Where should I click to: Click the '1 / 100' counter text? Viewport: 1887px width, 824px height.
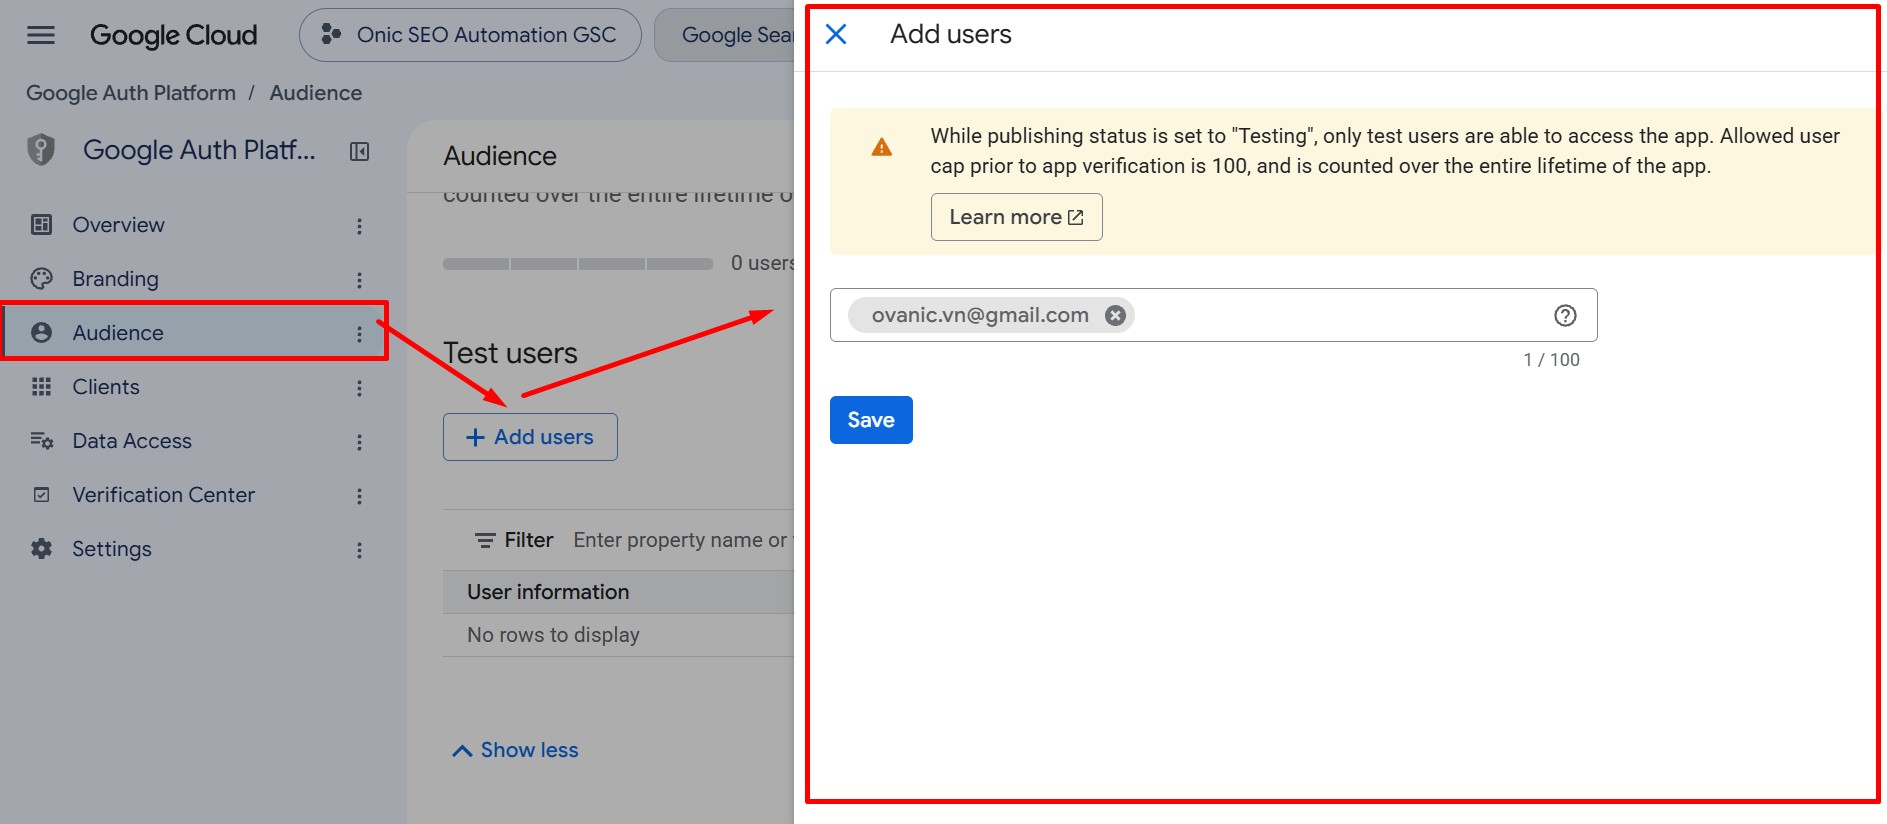(1551, 360)
